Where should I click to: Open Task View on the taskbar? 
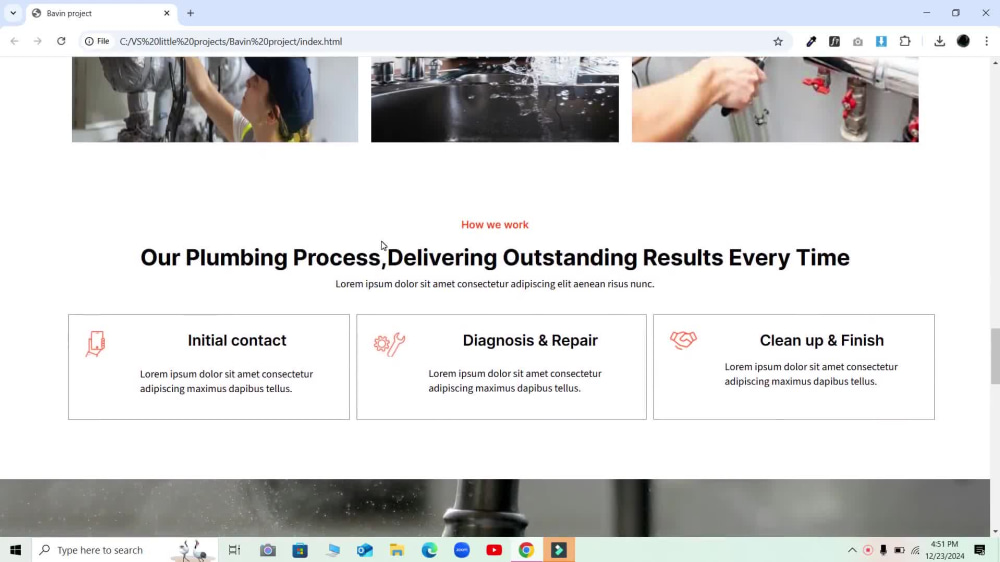point(234,550)
